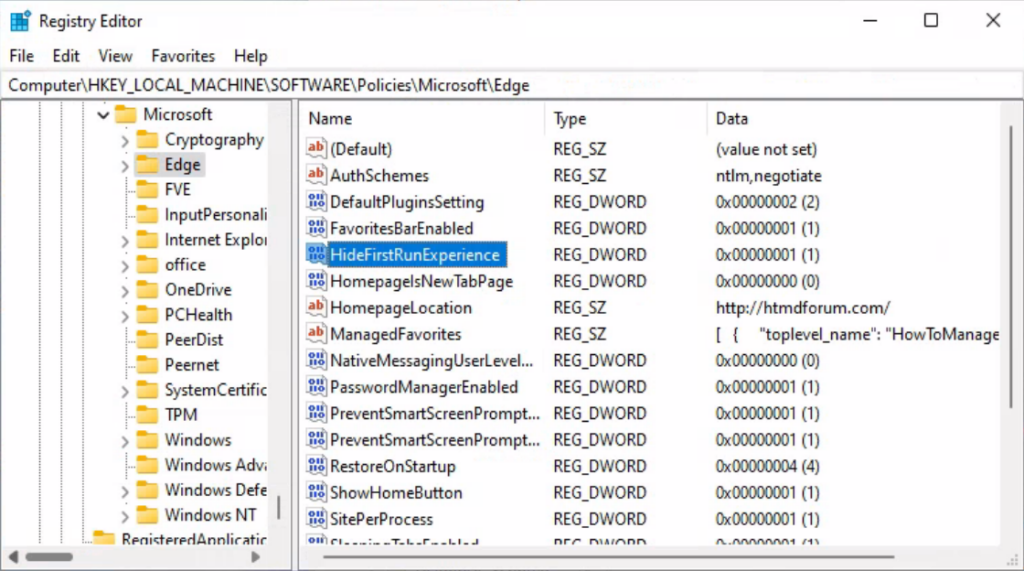Click the string icon beside (Default) value
The width and height of the screenshot is (1024, 571).
tap(316, 148)
